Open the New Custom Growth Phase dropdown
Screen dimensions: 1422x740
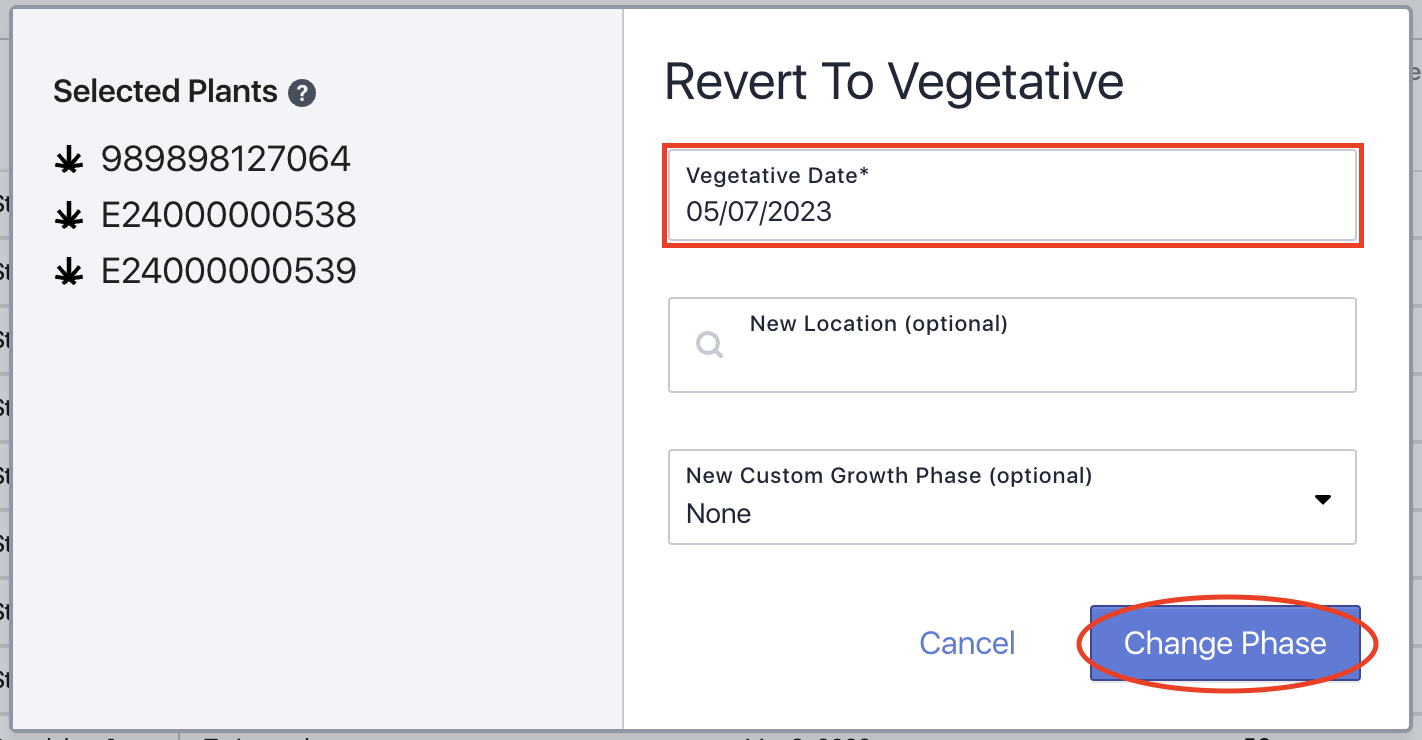(1012, 497)
